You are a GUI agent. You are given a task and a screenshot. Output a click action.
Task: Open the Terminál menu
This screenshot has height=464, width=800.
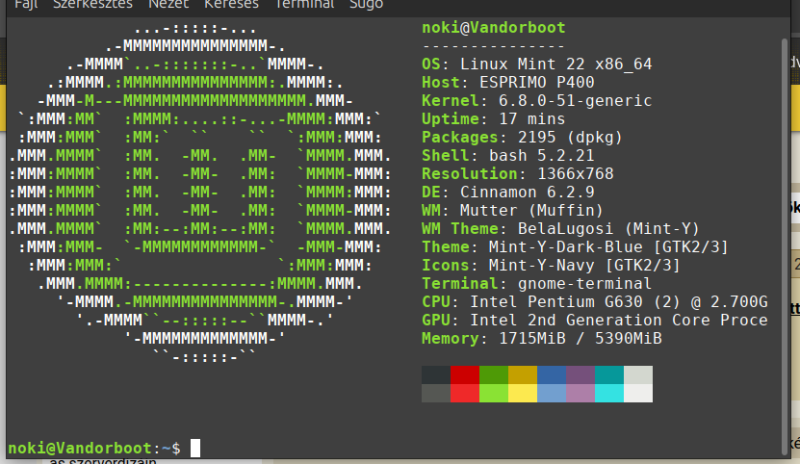(x=304, y=4)
